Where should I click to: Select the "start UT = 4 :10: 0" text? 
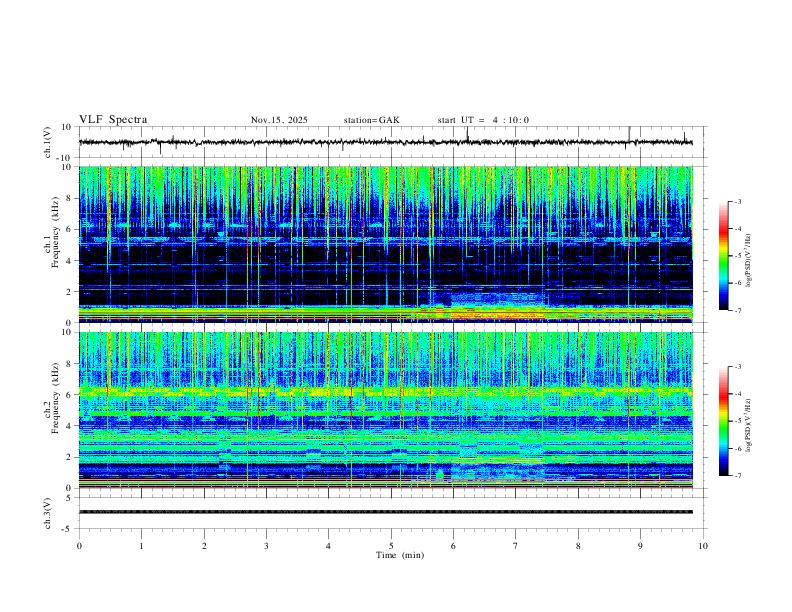click(483, 120)
